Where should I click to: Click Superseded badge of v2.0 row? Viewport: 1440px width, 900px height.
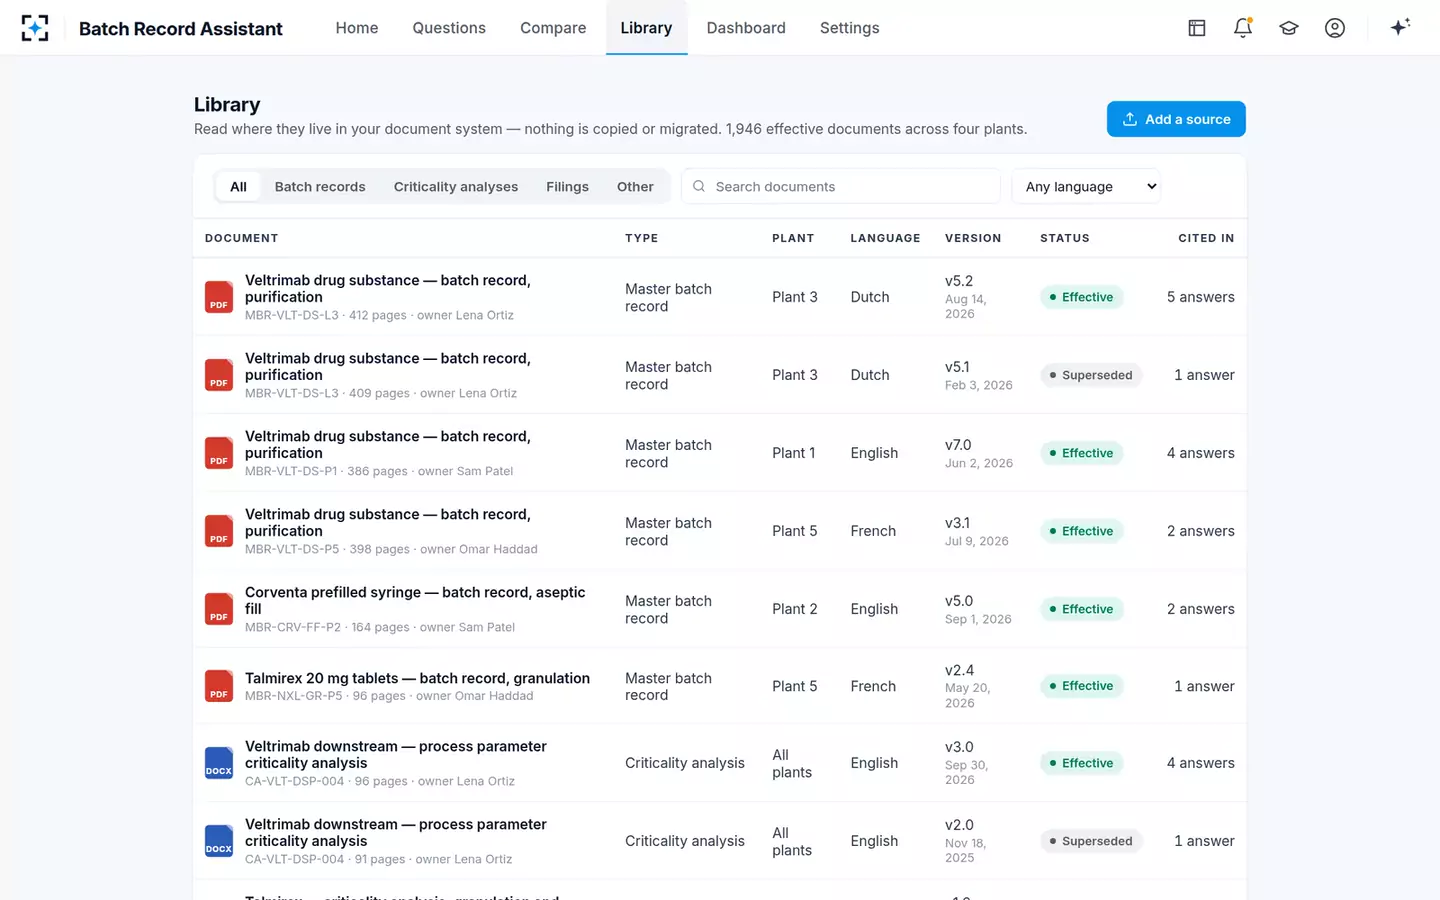(1091, 841)
